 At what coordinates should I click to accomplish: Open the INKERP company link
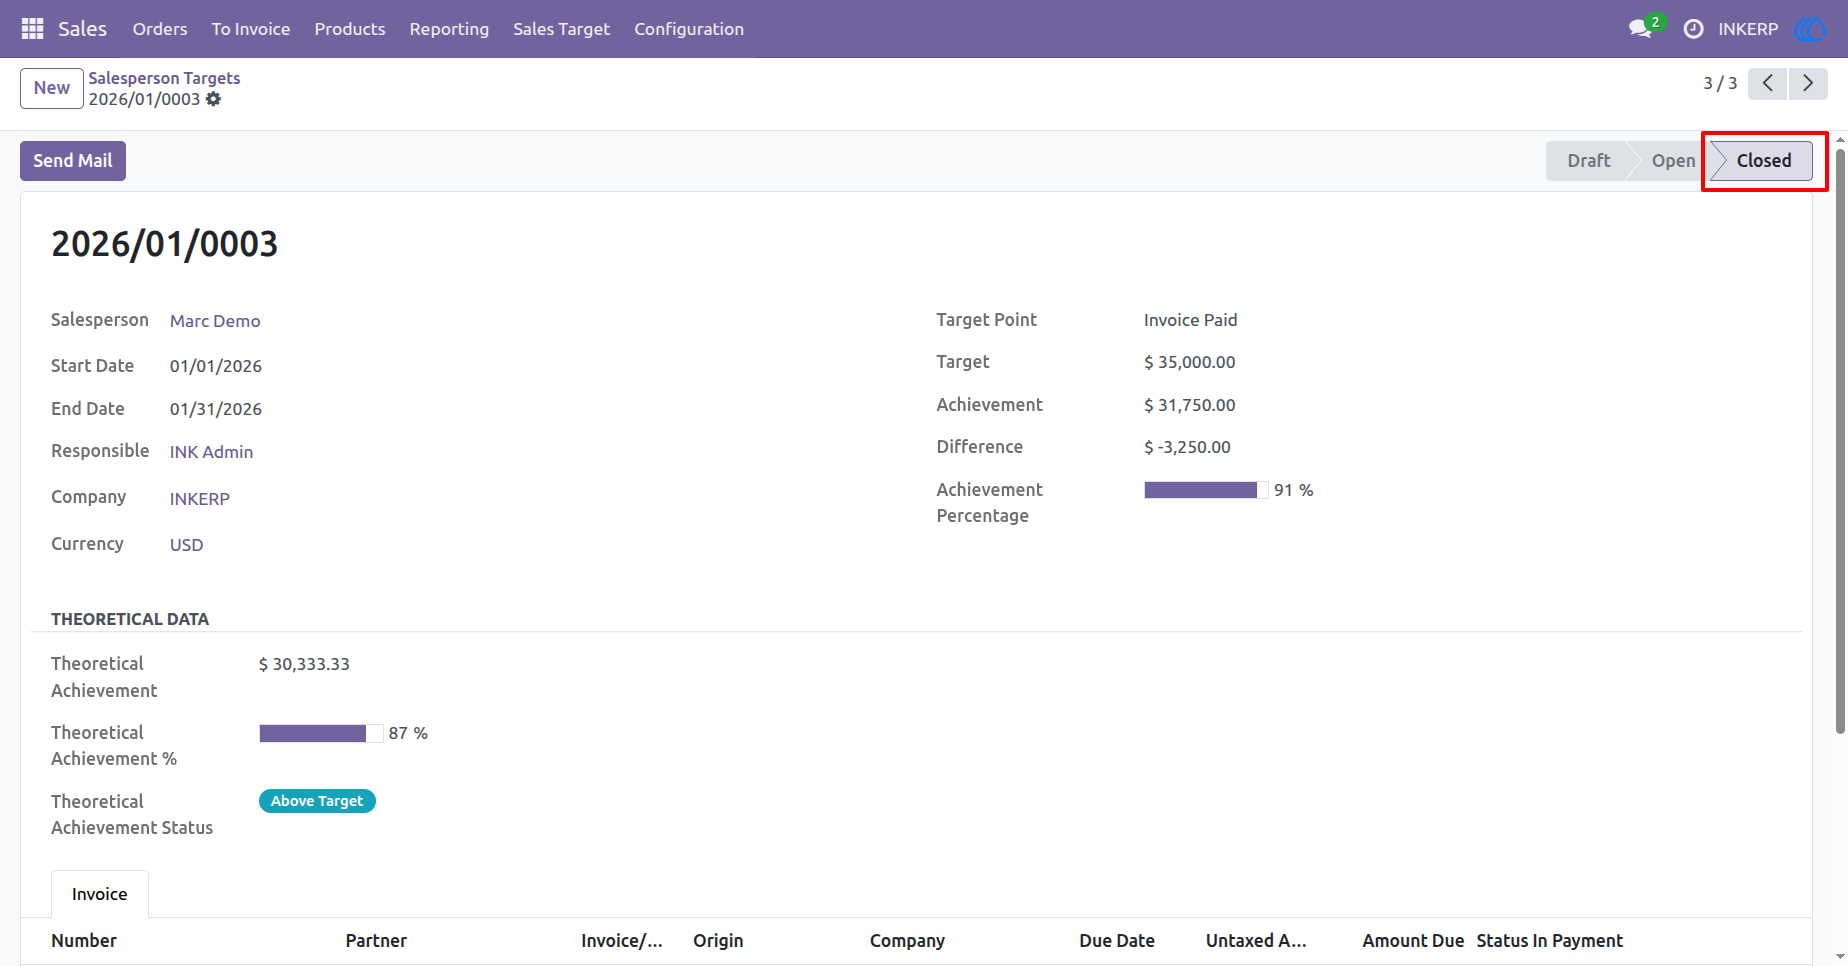[x=200, y=499]
